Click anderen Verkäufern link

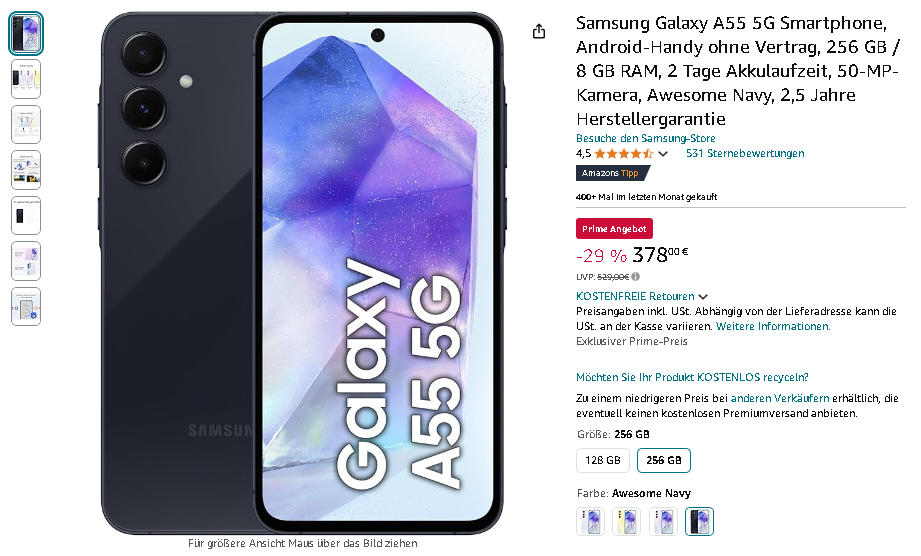pyautogui.click(x=780, y=398)
